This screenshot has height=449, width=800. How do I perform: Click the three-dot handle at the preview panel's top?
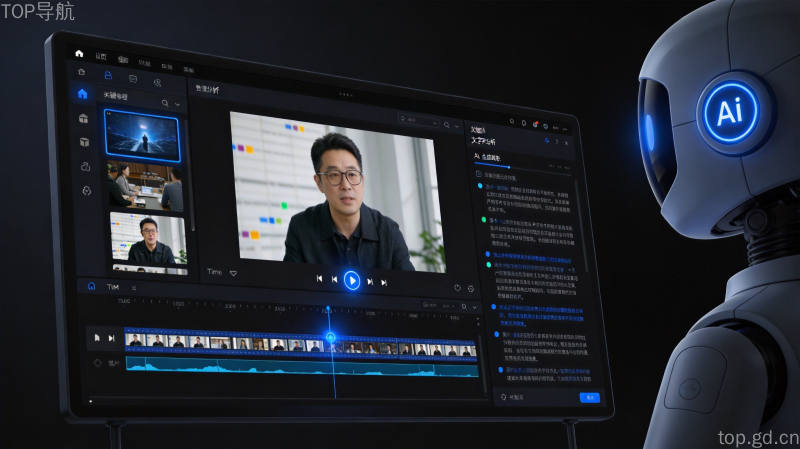tap(346, 94)
